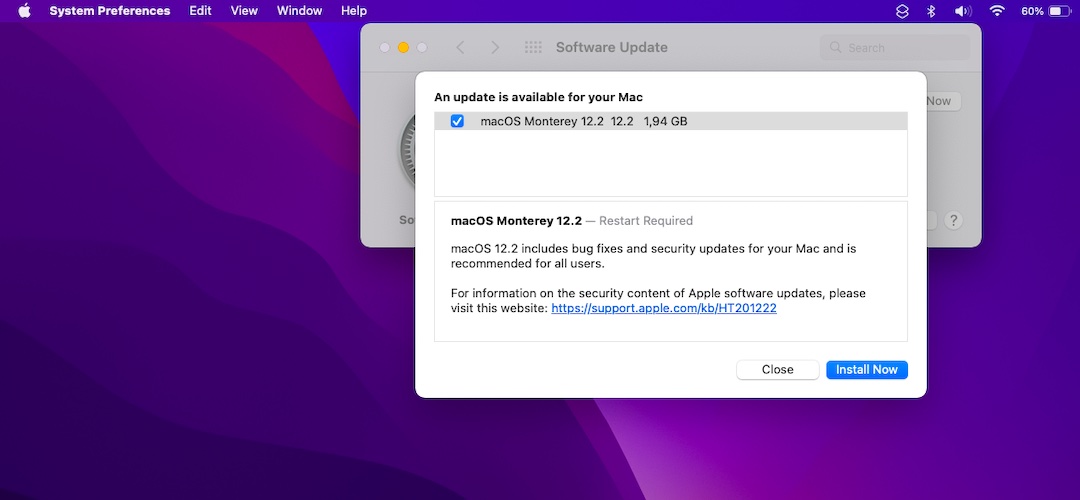Image resolution: width=1080 pixels, height=500 pixels.
Task: Click the Search field in Software Update
Action: click(x=895, y=48)
